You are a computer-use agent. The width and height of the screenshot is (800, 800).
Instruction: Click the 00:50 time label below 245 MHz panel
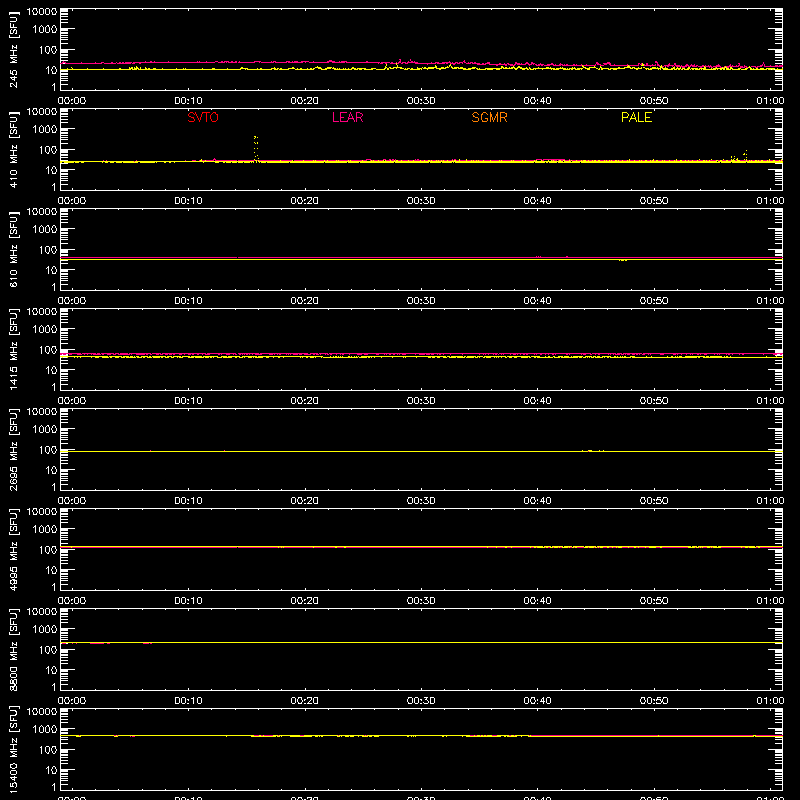click(x=654, y=101)
